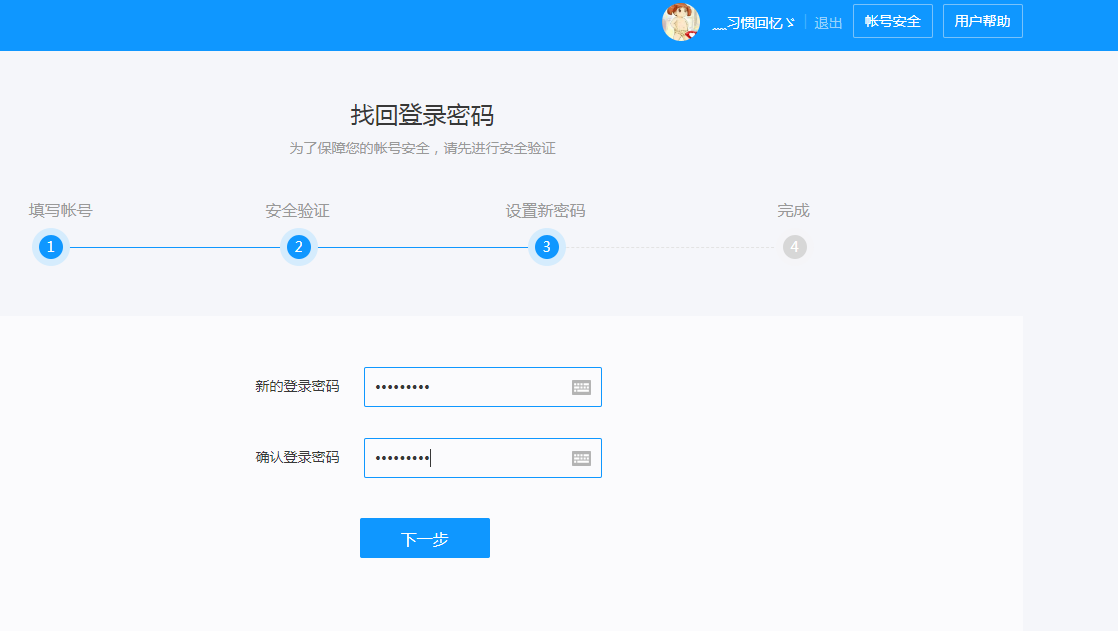Click the 用户帮助 button in the header
Screen dimensions: 1118x631
[x=982, y=20]
